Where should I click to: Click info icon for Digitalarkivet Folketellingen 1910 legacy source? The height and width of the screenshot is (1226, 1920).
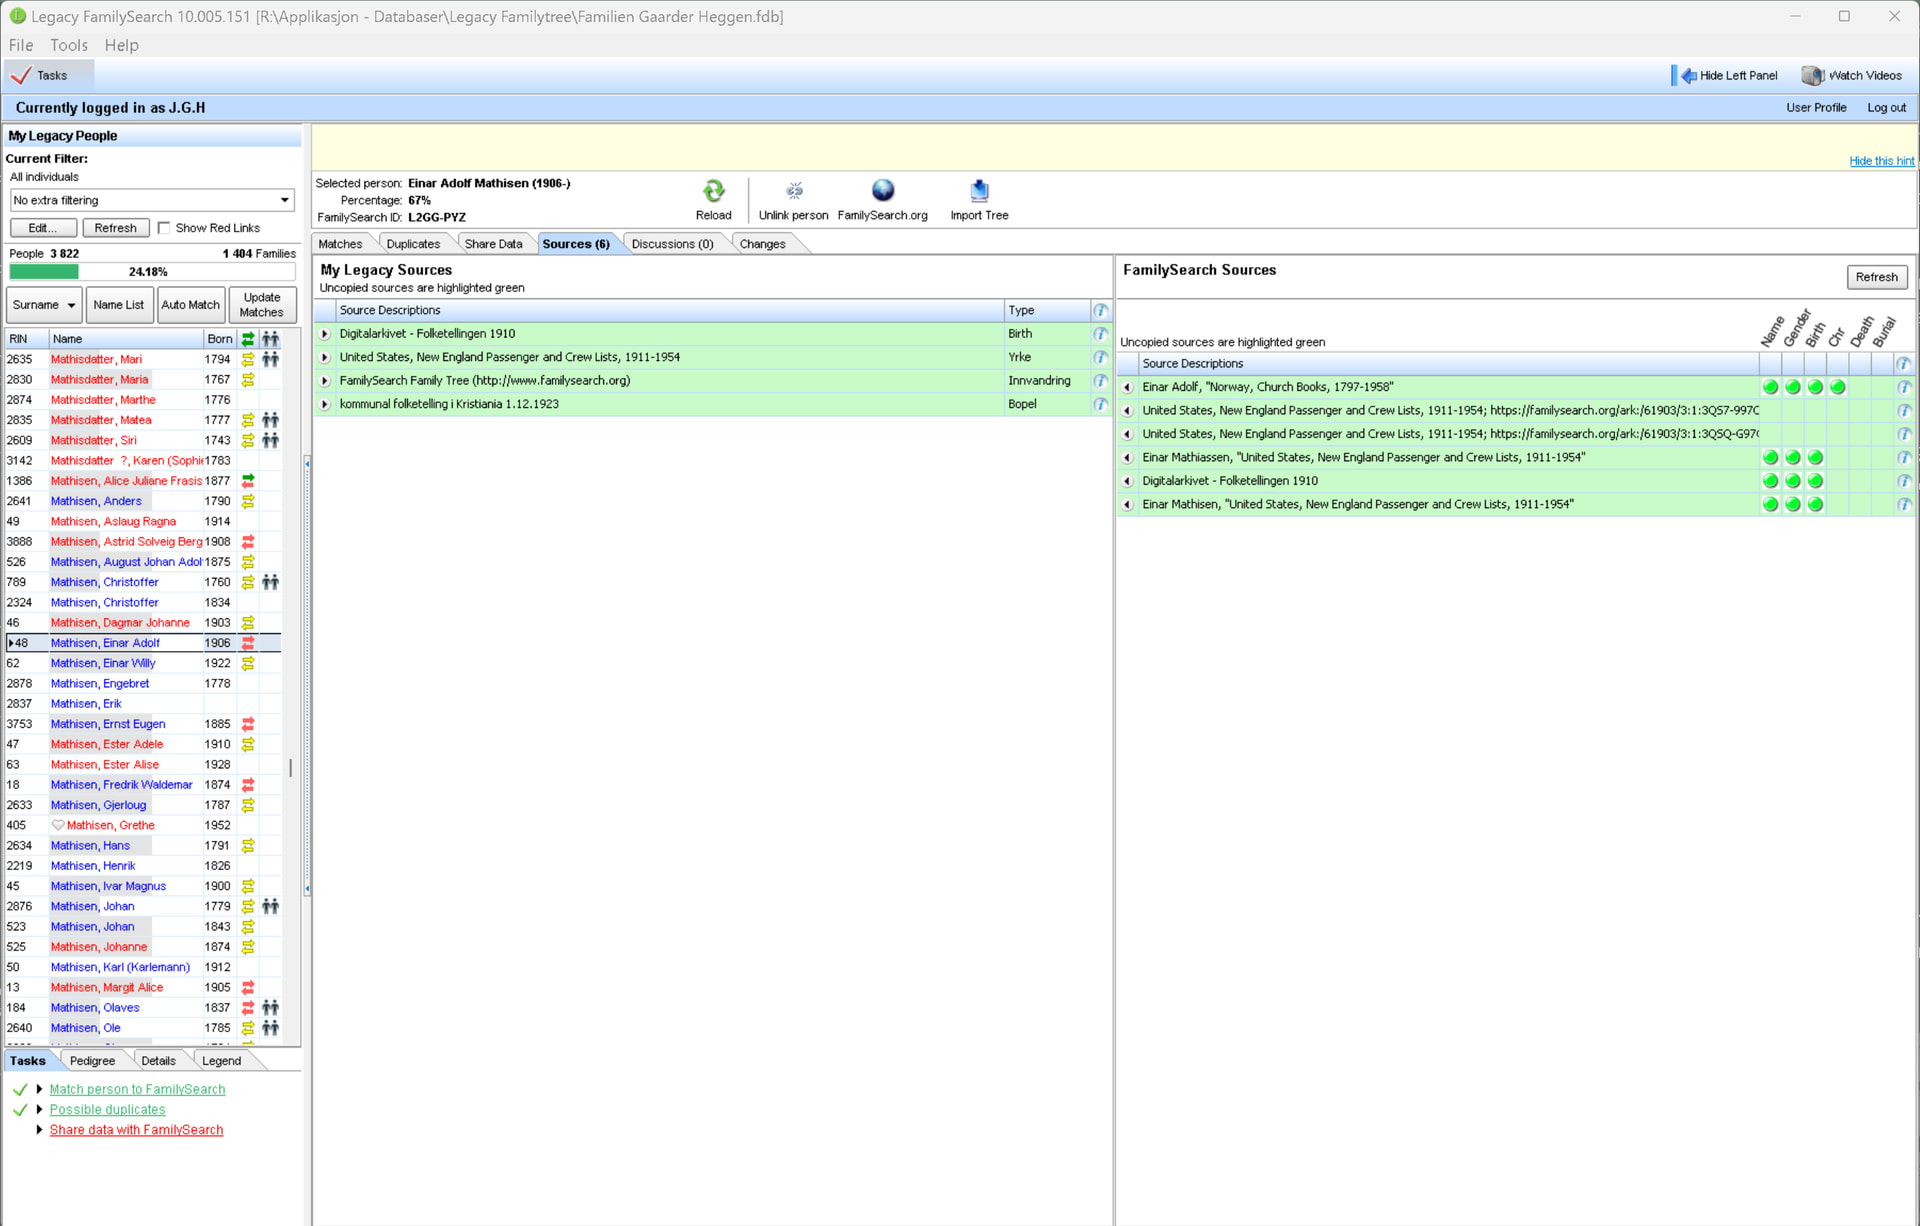pyautogui.click(x=1100, y=334)
